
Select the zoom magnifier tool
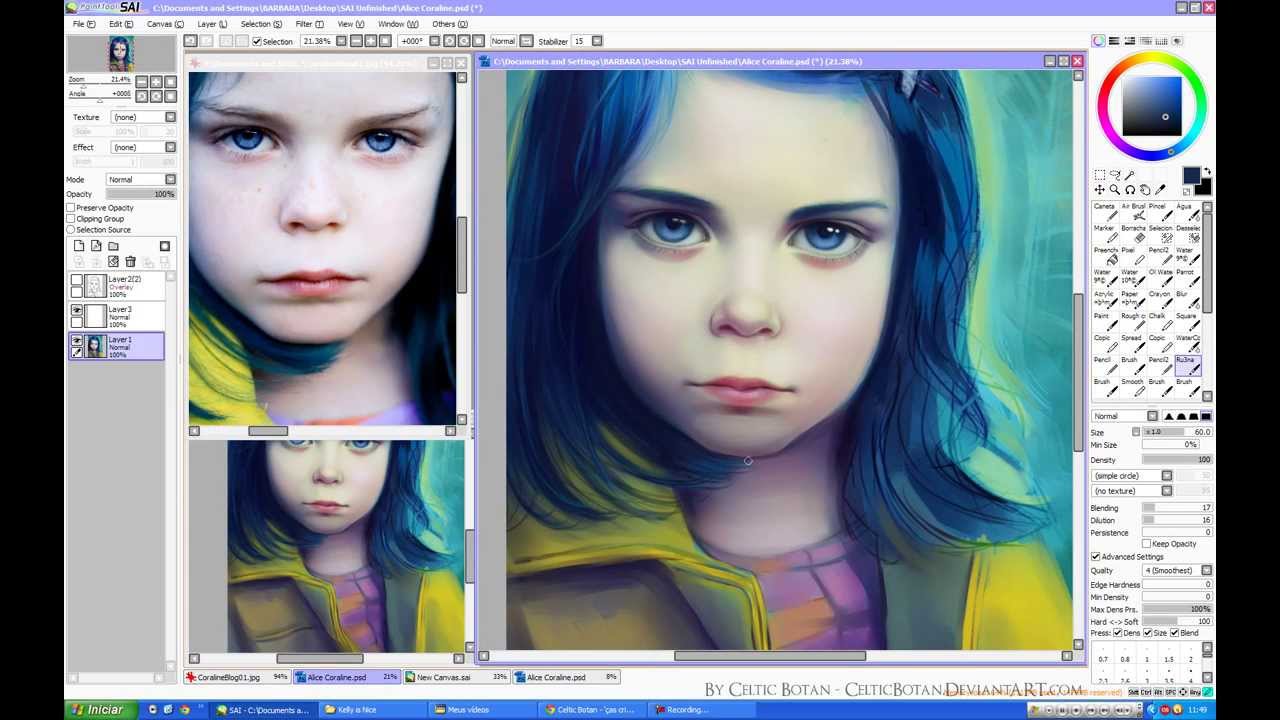1115,190
